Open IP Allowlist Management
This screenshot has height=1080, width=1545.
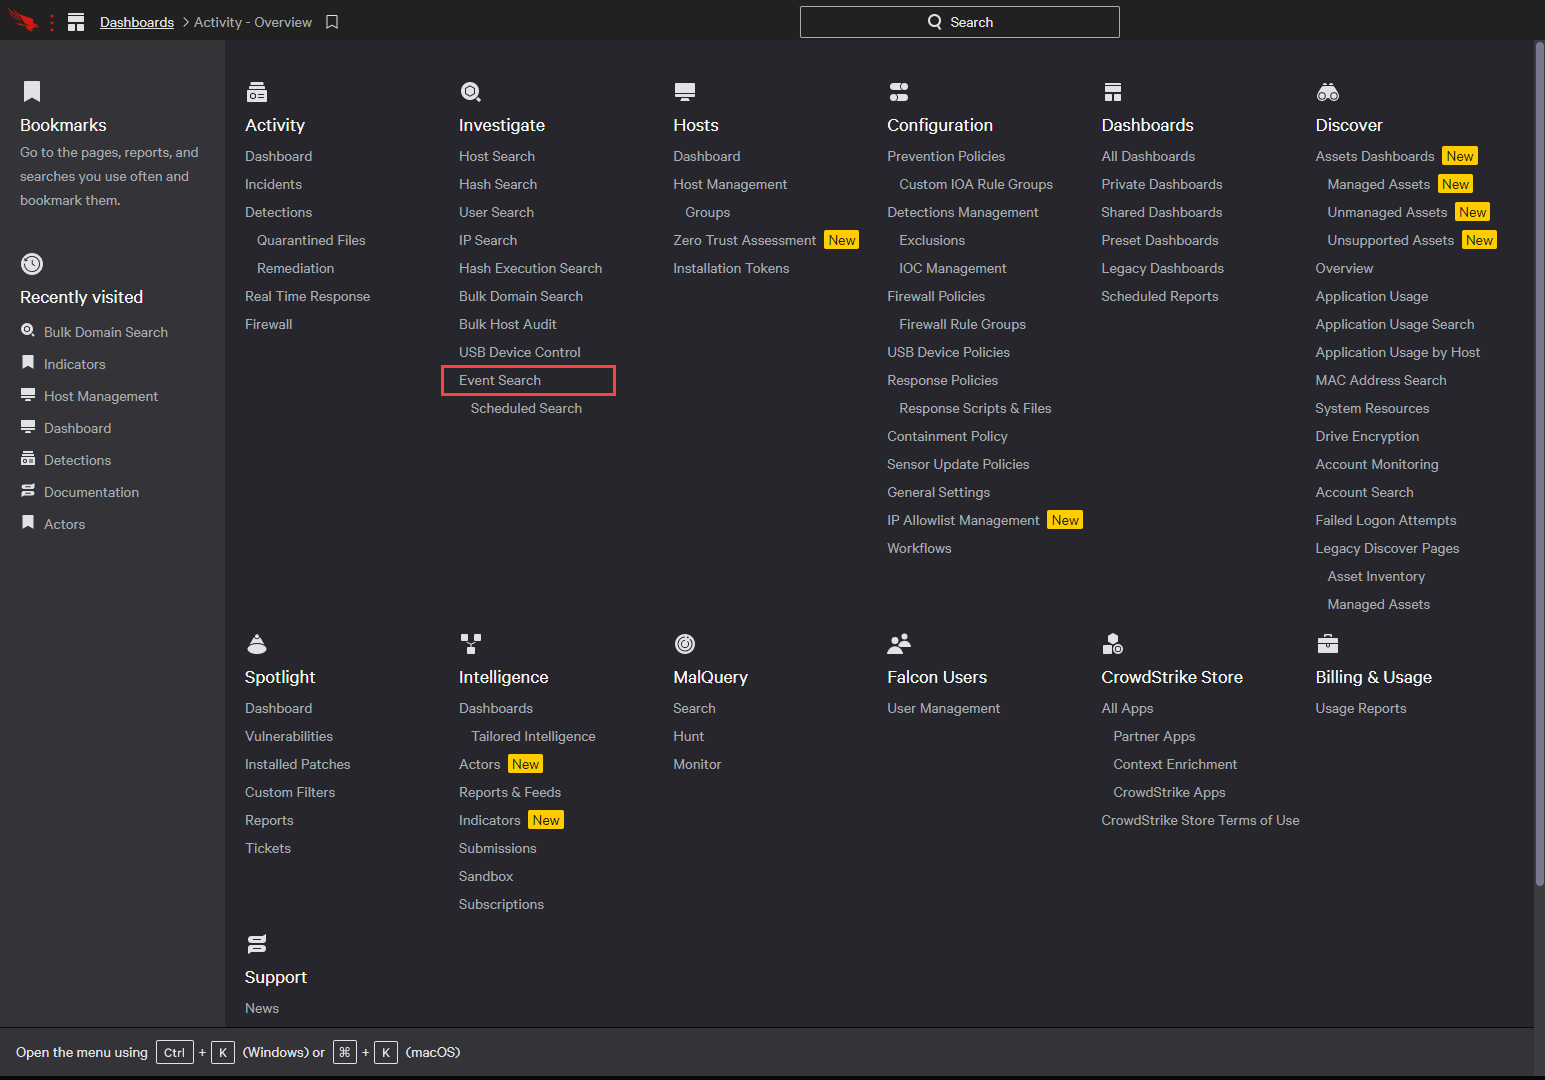click(x=963, y=520)
